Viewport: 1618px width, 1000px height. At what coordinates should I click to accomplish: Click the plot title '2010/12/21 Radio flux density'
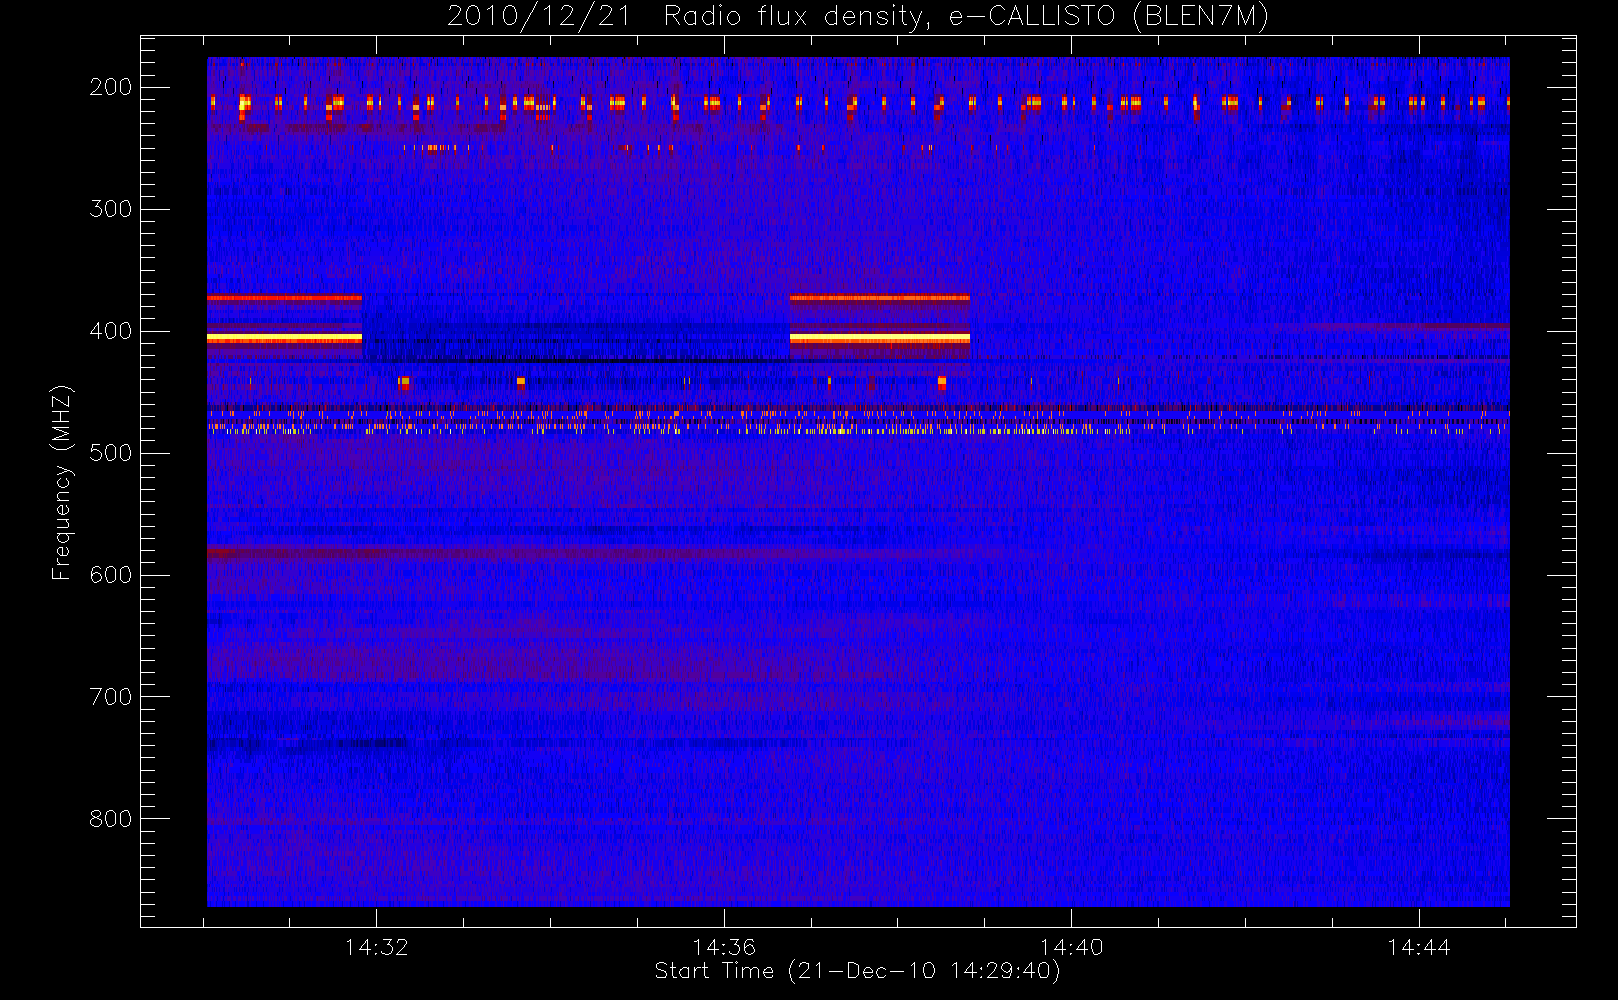point(688,17)
